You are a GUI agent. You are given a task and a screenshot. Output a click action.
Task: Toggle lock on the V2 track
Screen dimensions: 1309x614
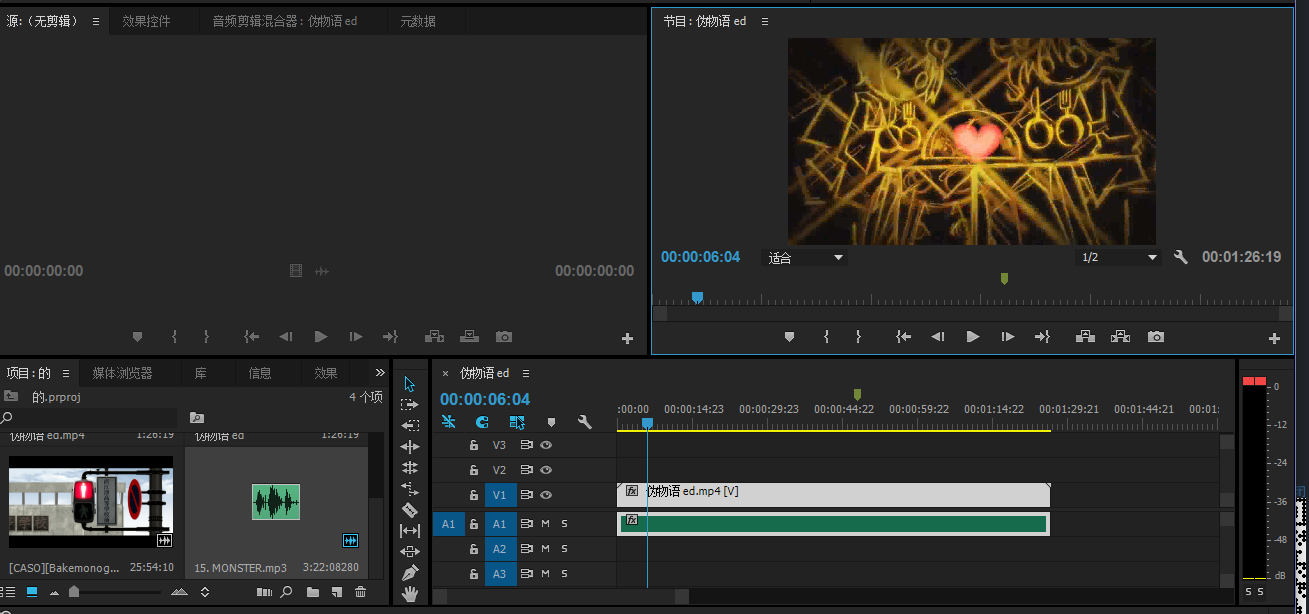pyautogui.click(x=474, y=470)
